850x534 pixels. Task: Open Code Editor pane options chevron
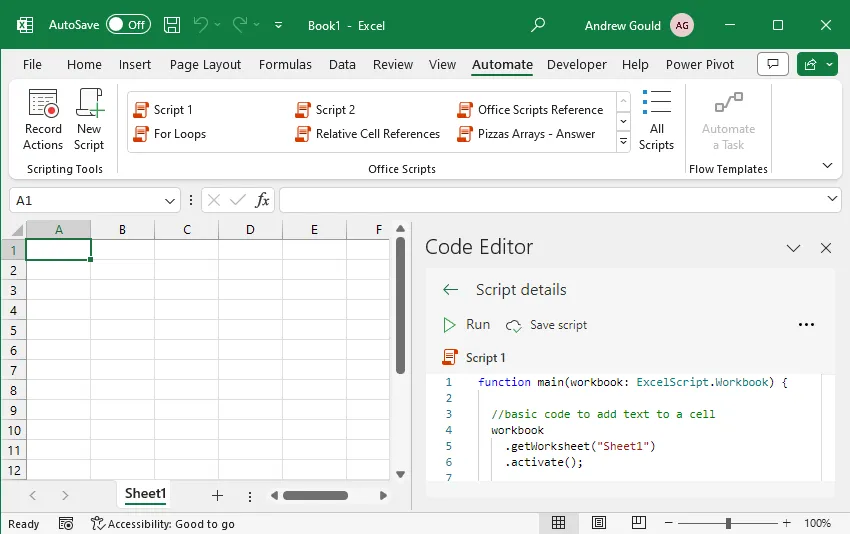click(793, 248)
